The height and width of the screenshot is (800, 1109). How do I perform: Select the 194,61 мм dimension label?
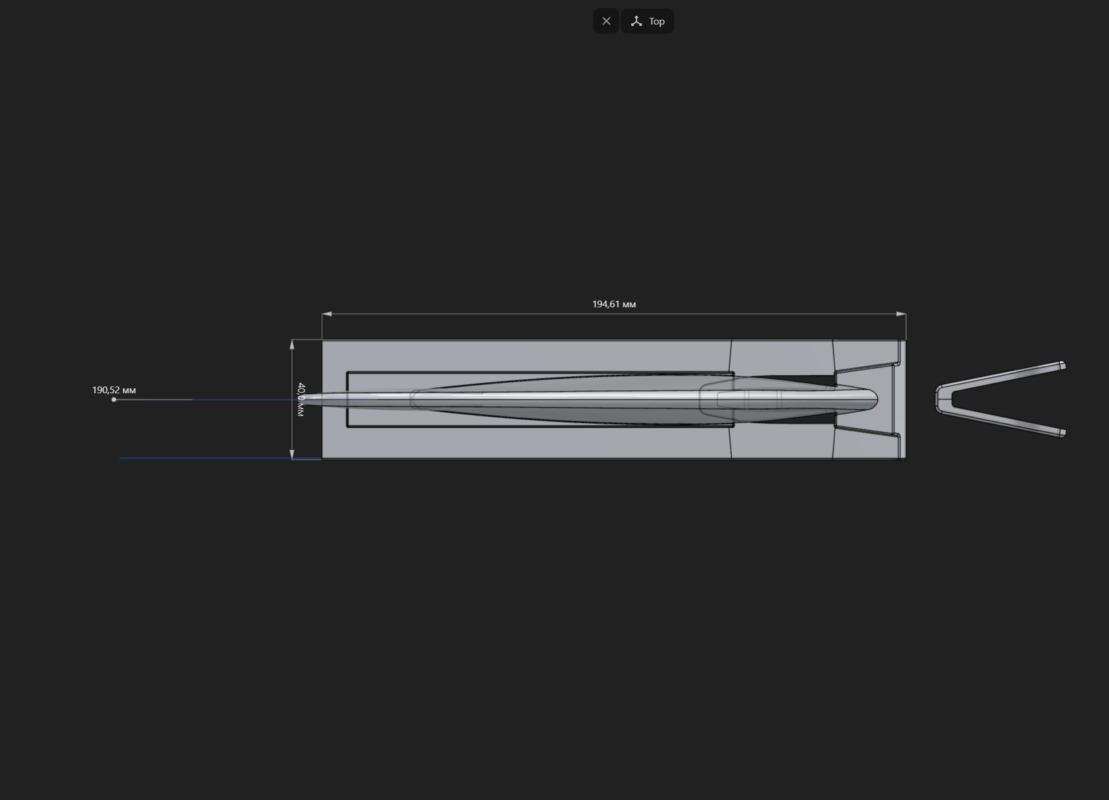click(614, 304)
